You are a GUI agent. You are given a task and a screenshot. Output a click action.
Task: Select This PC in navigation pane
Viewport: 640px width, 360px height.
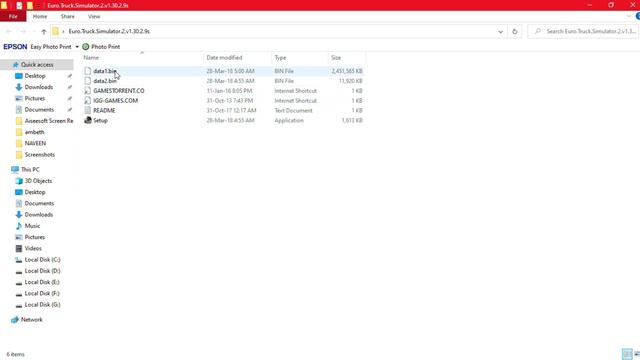click(30, 169)
